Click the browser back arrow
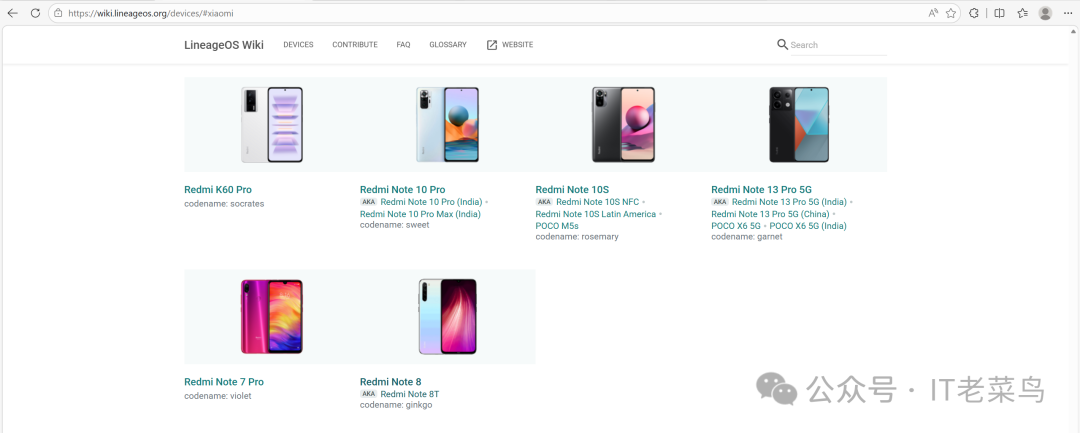The width and height of the screenshot is (1080, 433). [13, 13]
